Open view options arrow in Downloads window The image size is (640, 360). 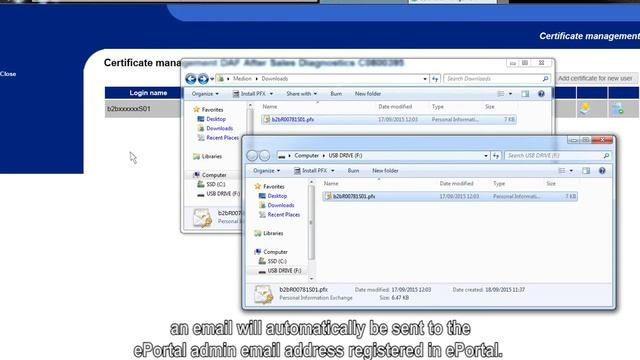click(x=510, y=94)
